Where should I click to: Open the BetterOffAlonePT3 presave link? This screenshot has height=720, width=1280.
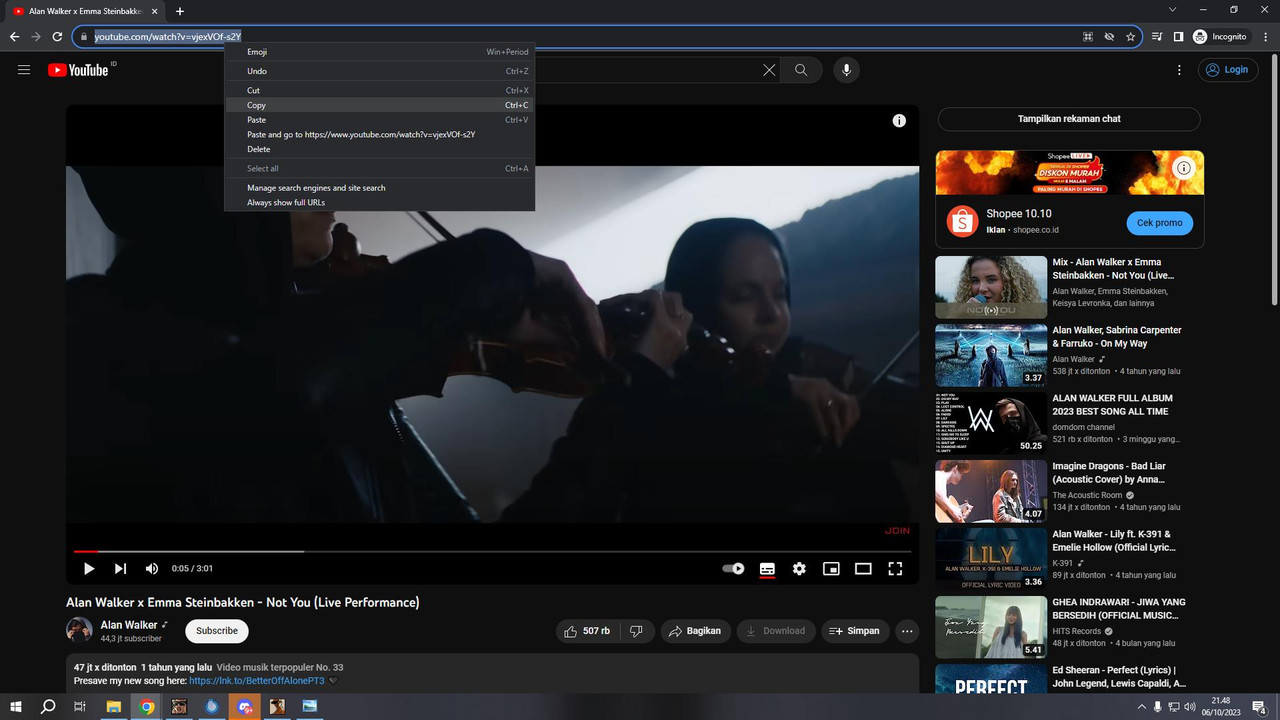click(257, 681)
